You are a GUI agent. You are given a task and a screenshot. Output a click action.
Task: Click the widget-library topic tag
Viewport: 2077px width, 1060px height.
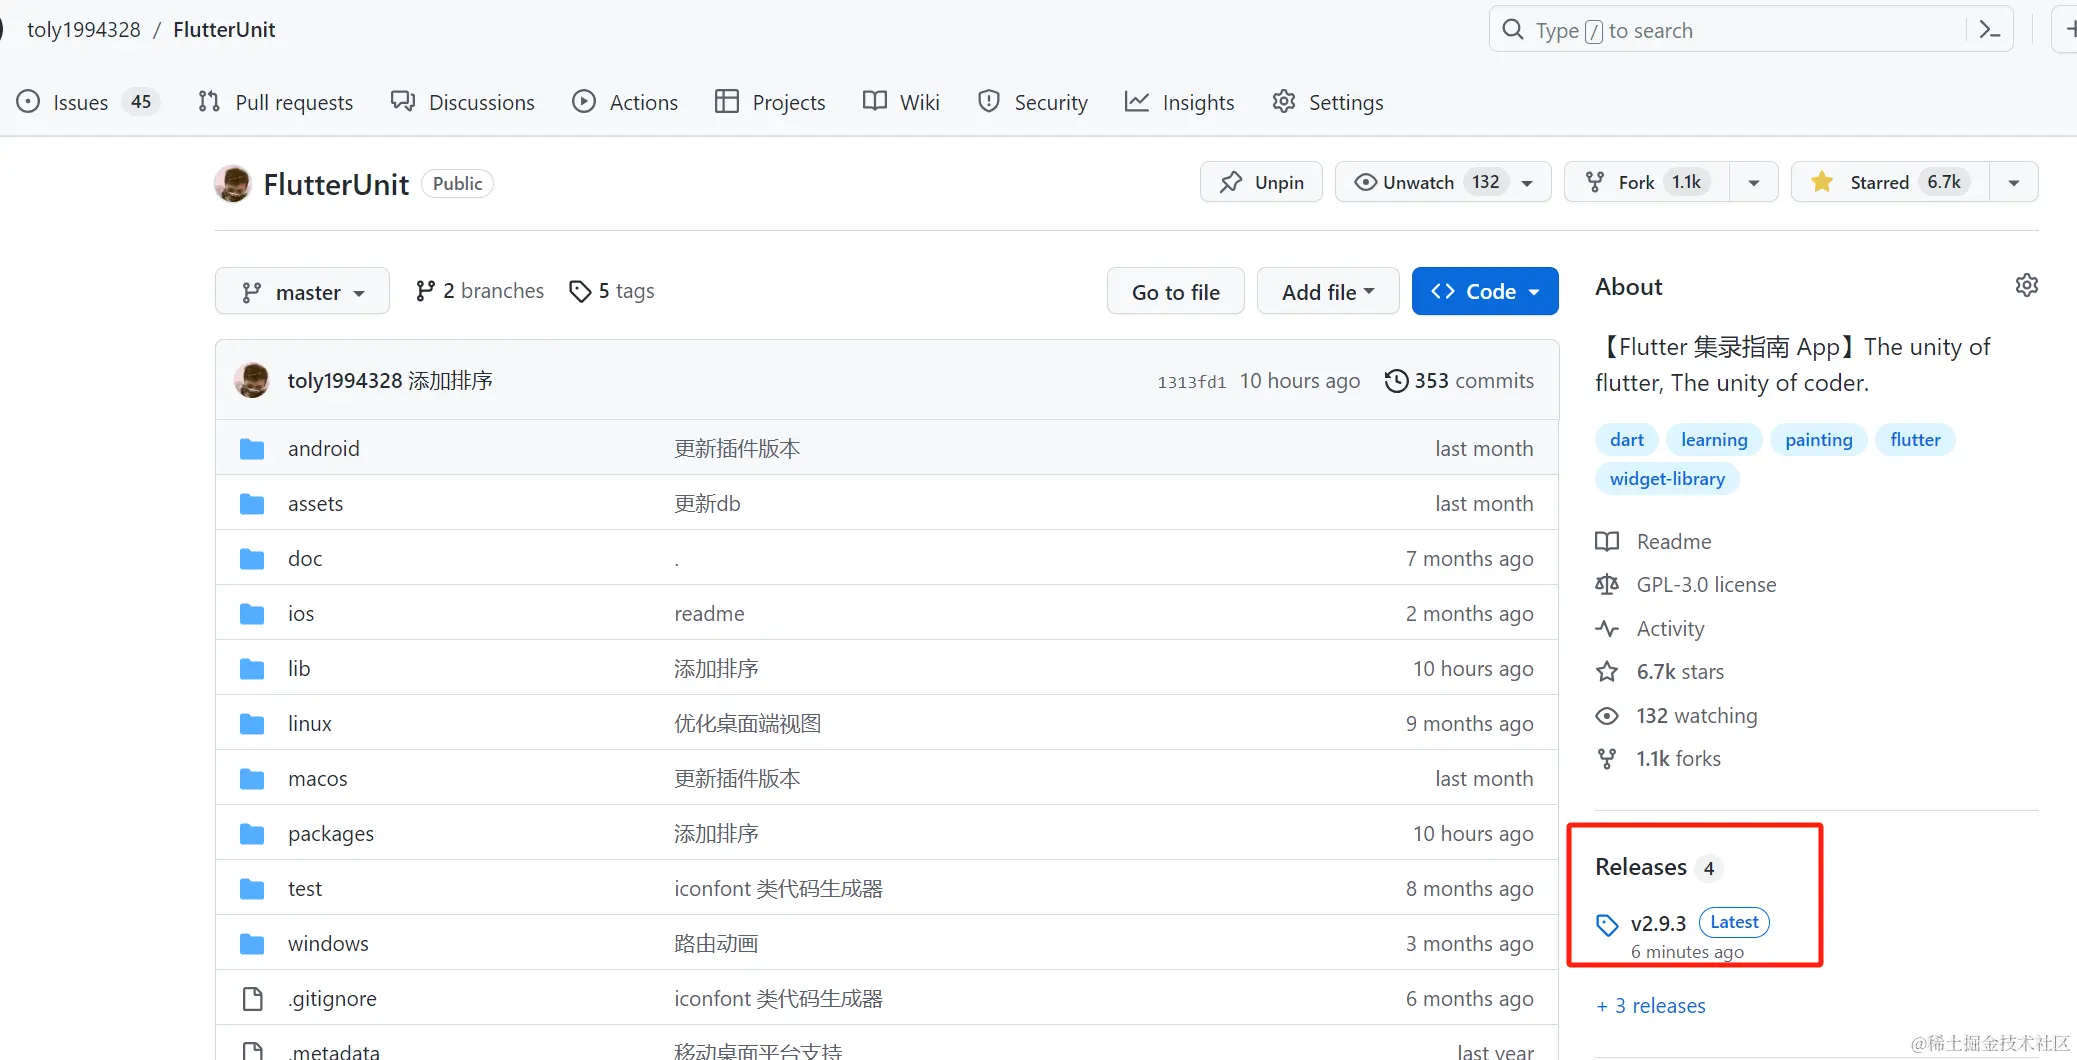point(1667,479)
